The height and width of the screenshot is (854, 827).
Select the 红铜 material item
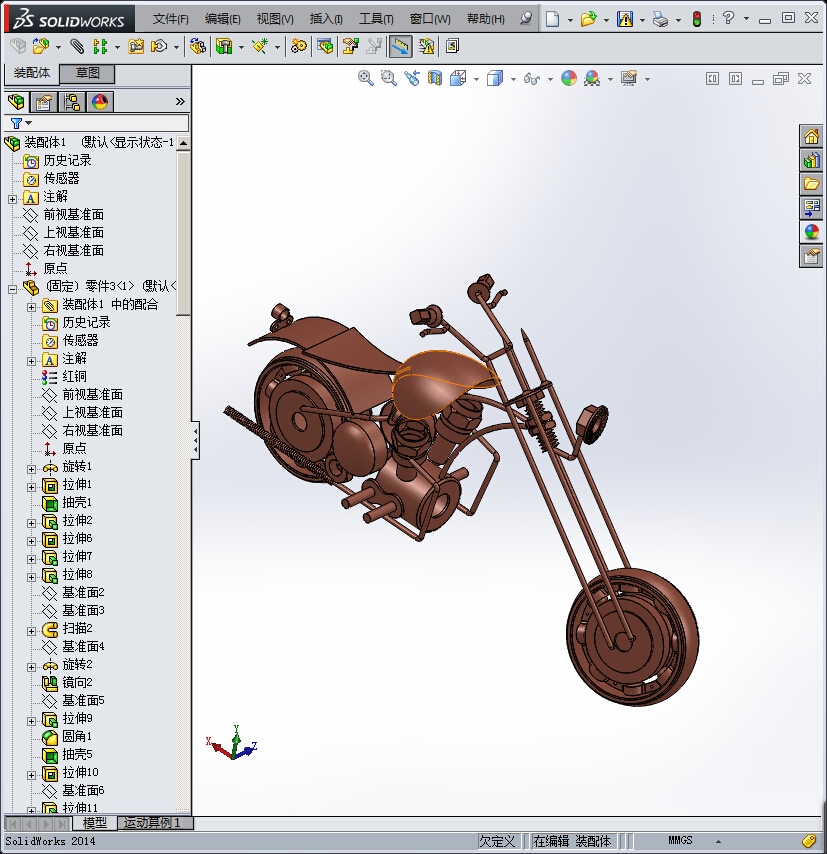point(74,376)
